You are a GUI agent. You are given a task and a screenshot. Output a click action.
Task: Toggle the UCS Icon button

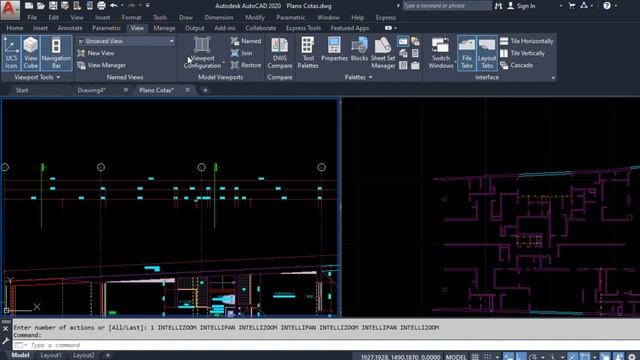coord(11,53)
